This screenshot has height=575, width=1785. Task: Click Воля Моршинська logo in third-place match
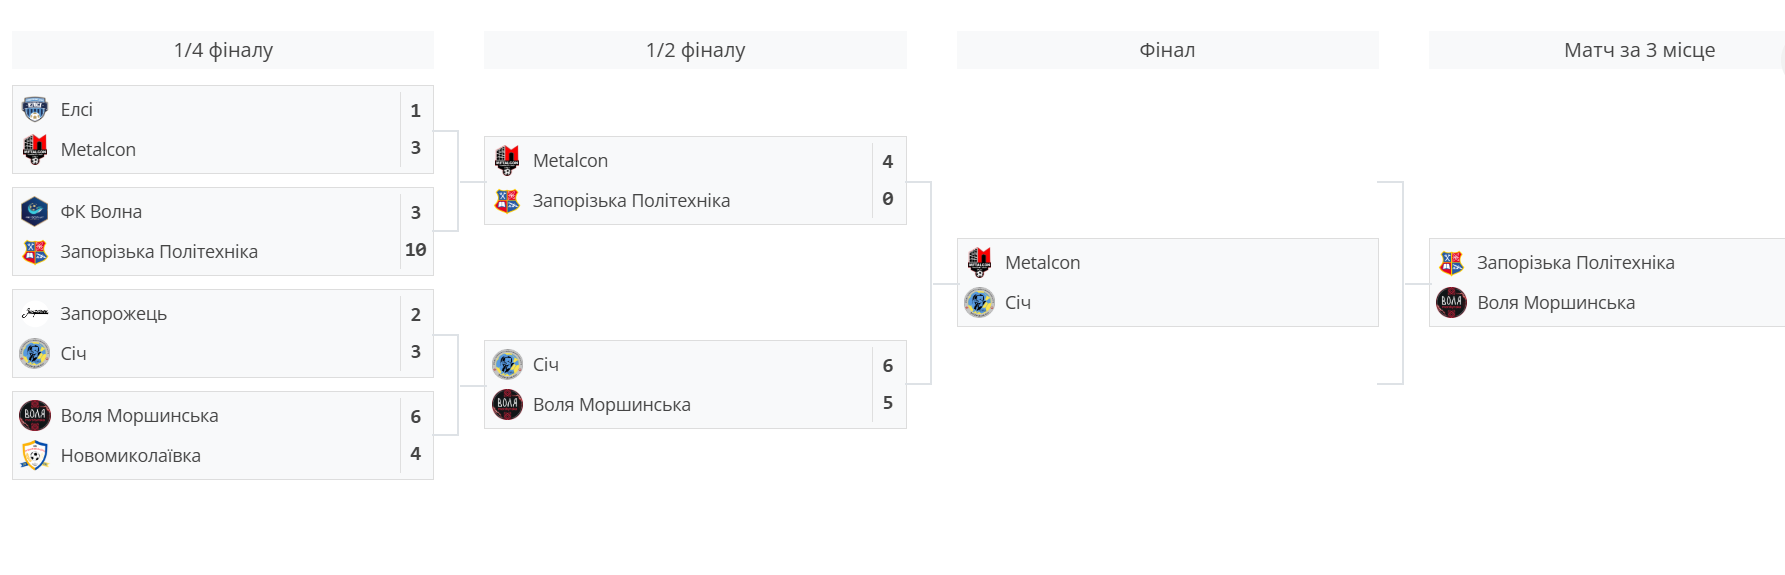coord(1452,302)
